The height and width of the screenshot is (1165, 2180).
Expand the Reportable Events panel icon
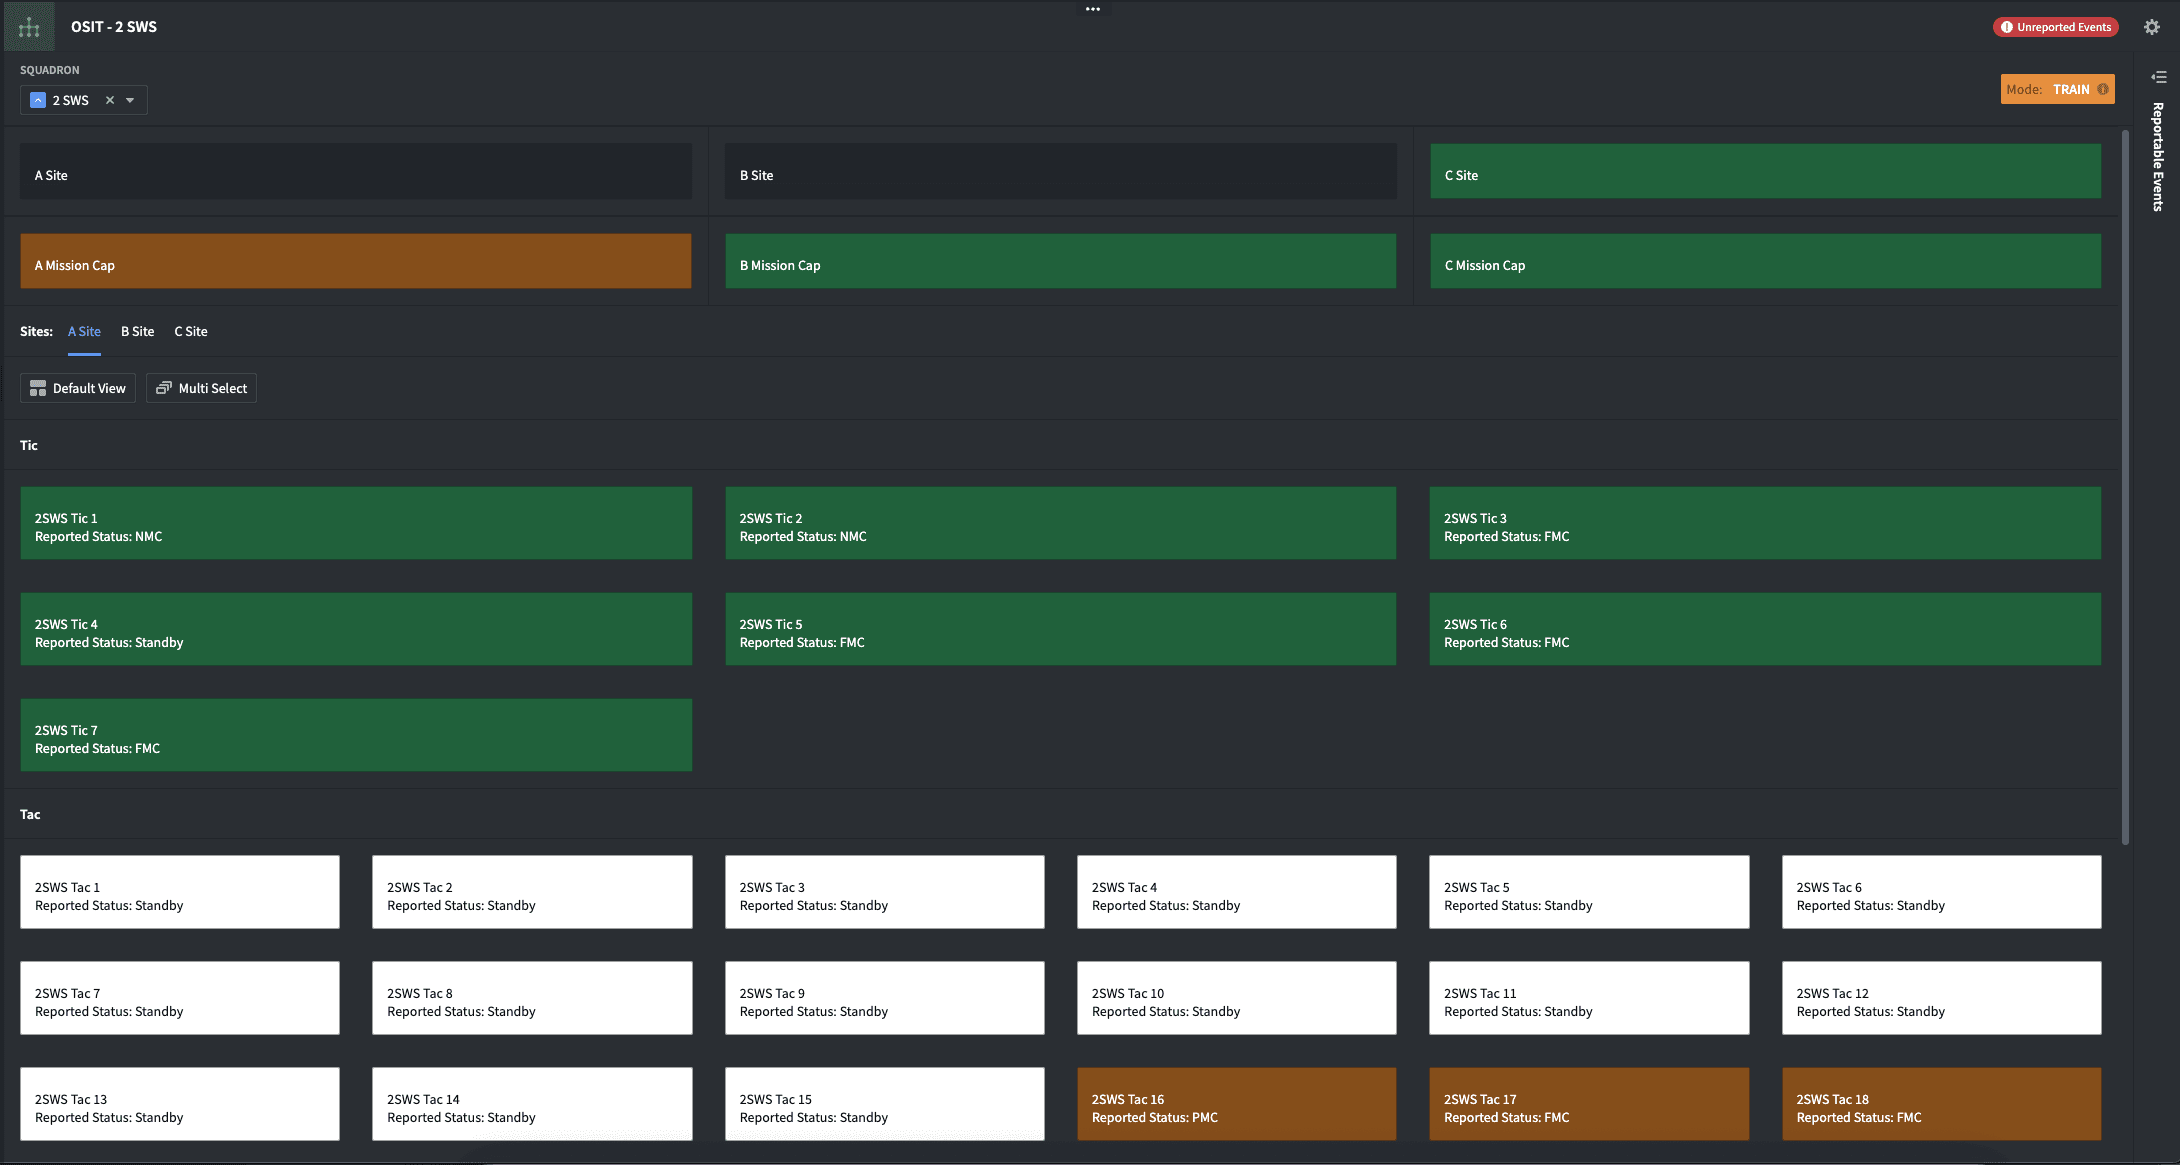(x=2159, y=77)
